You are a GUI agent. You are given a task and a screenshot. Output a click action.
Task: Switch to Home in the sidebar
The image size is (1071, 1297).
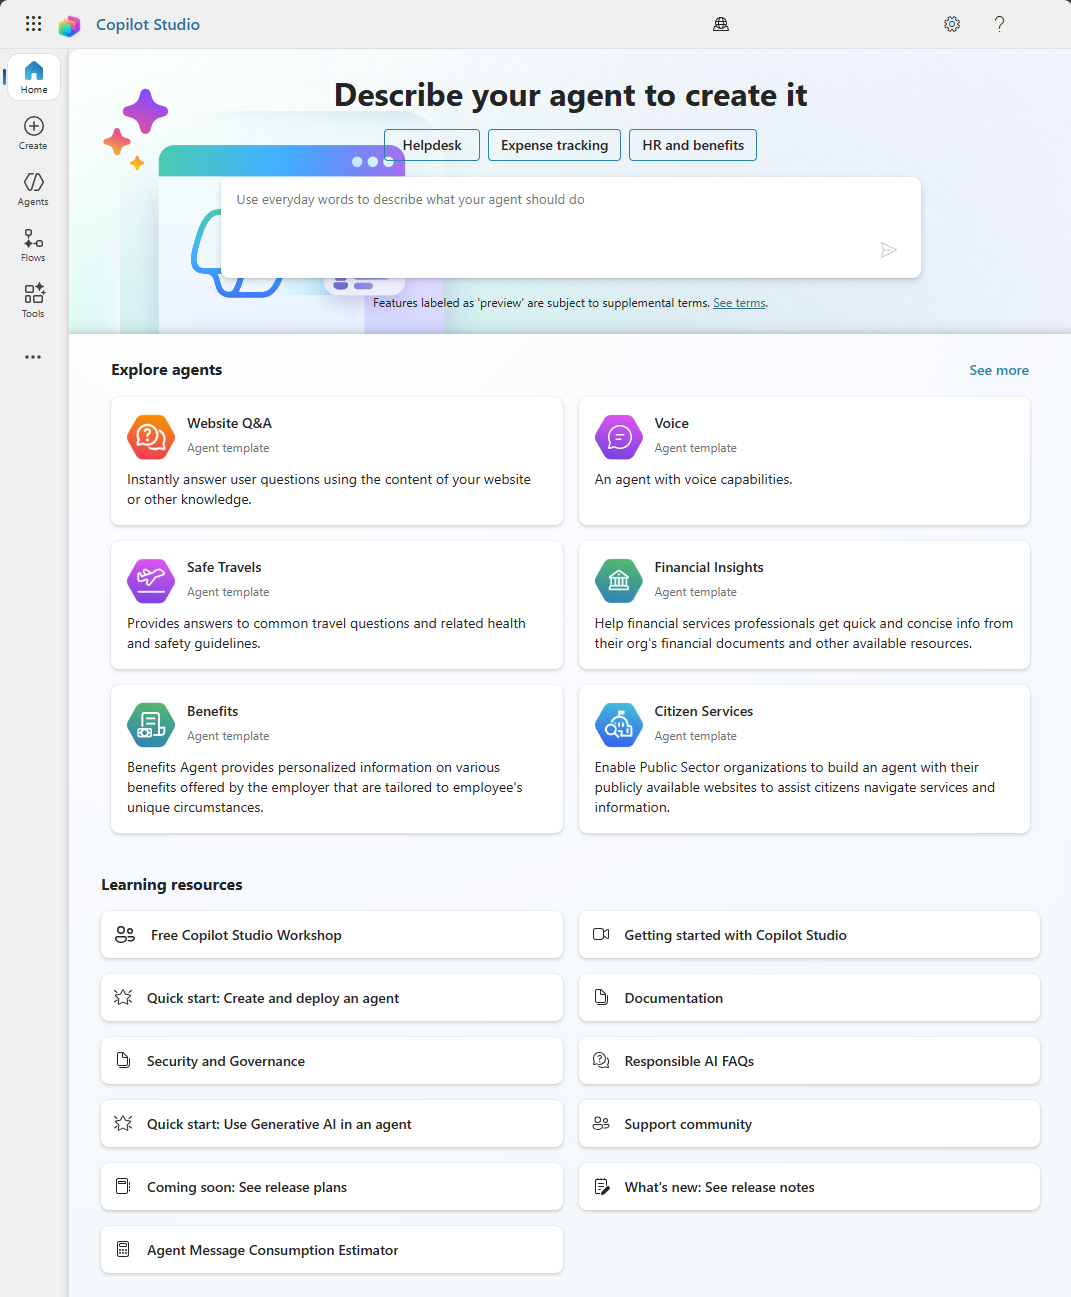[33, 76]
